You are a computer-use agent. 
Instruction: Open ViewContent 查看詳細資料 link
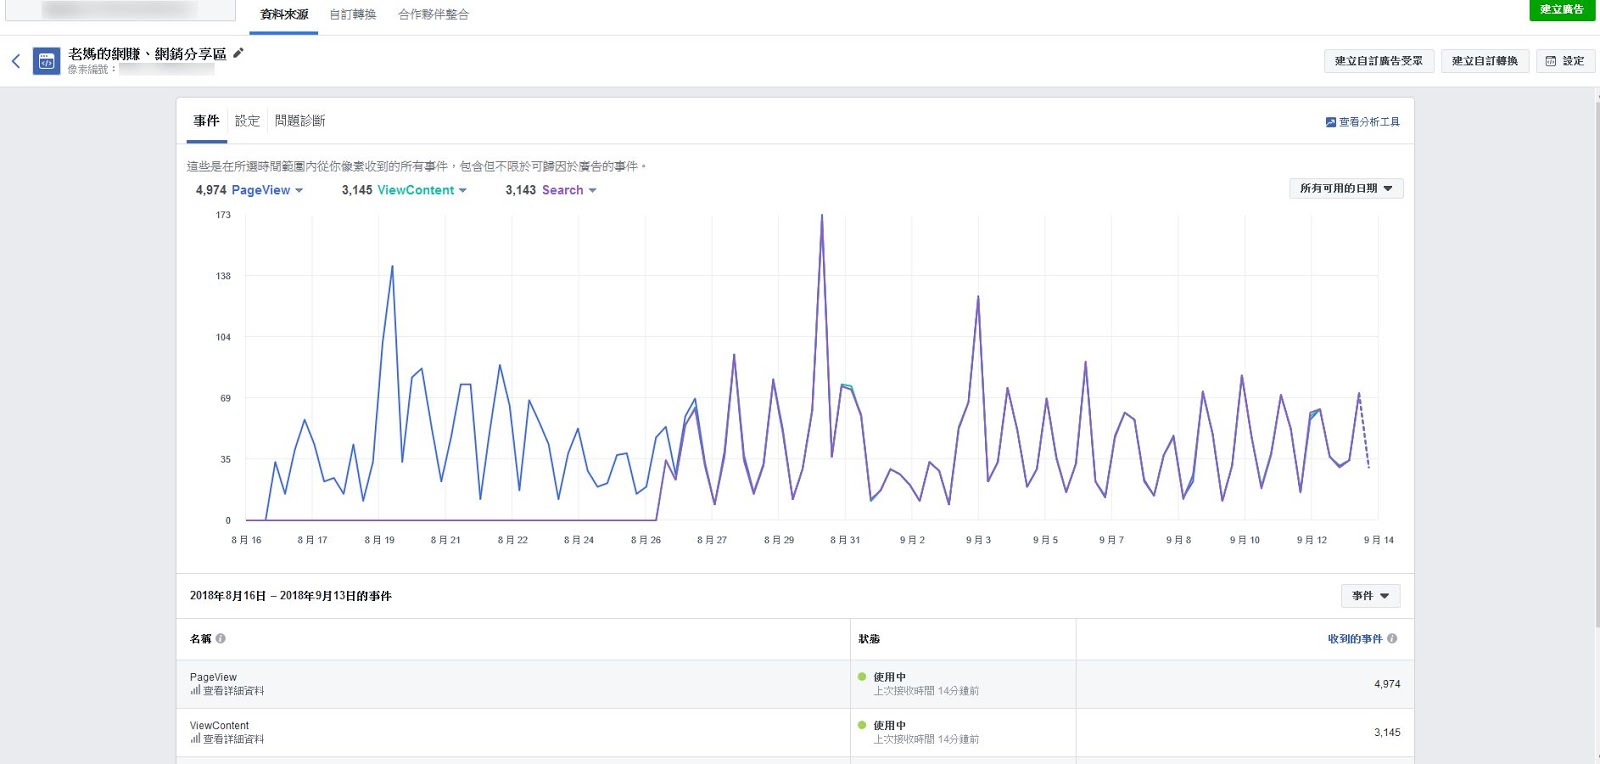(x=227, y=740)
